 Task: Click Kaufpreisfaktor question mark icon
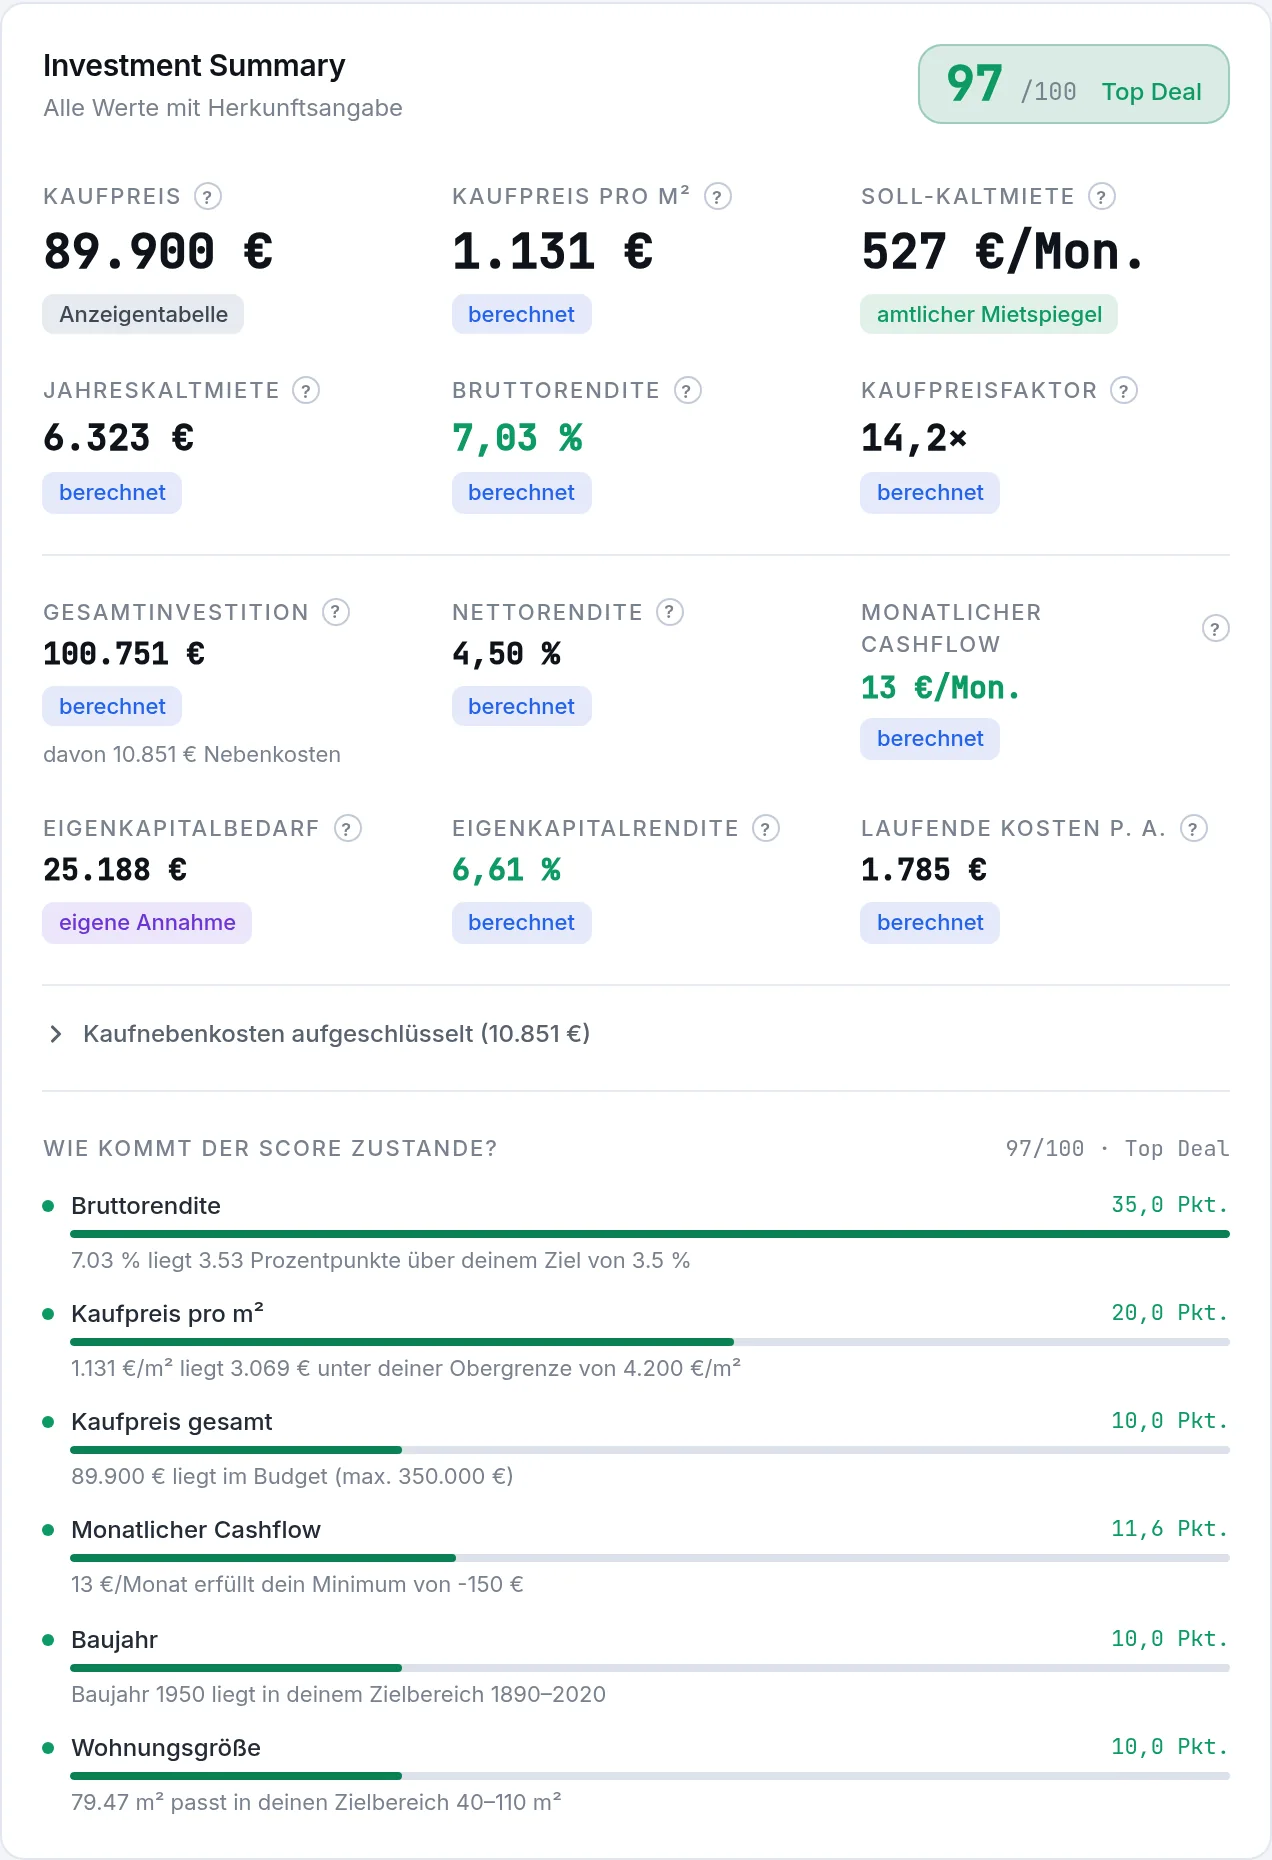pyautogui.click(x=1124, y=390)
